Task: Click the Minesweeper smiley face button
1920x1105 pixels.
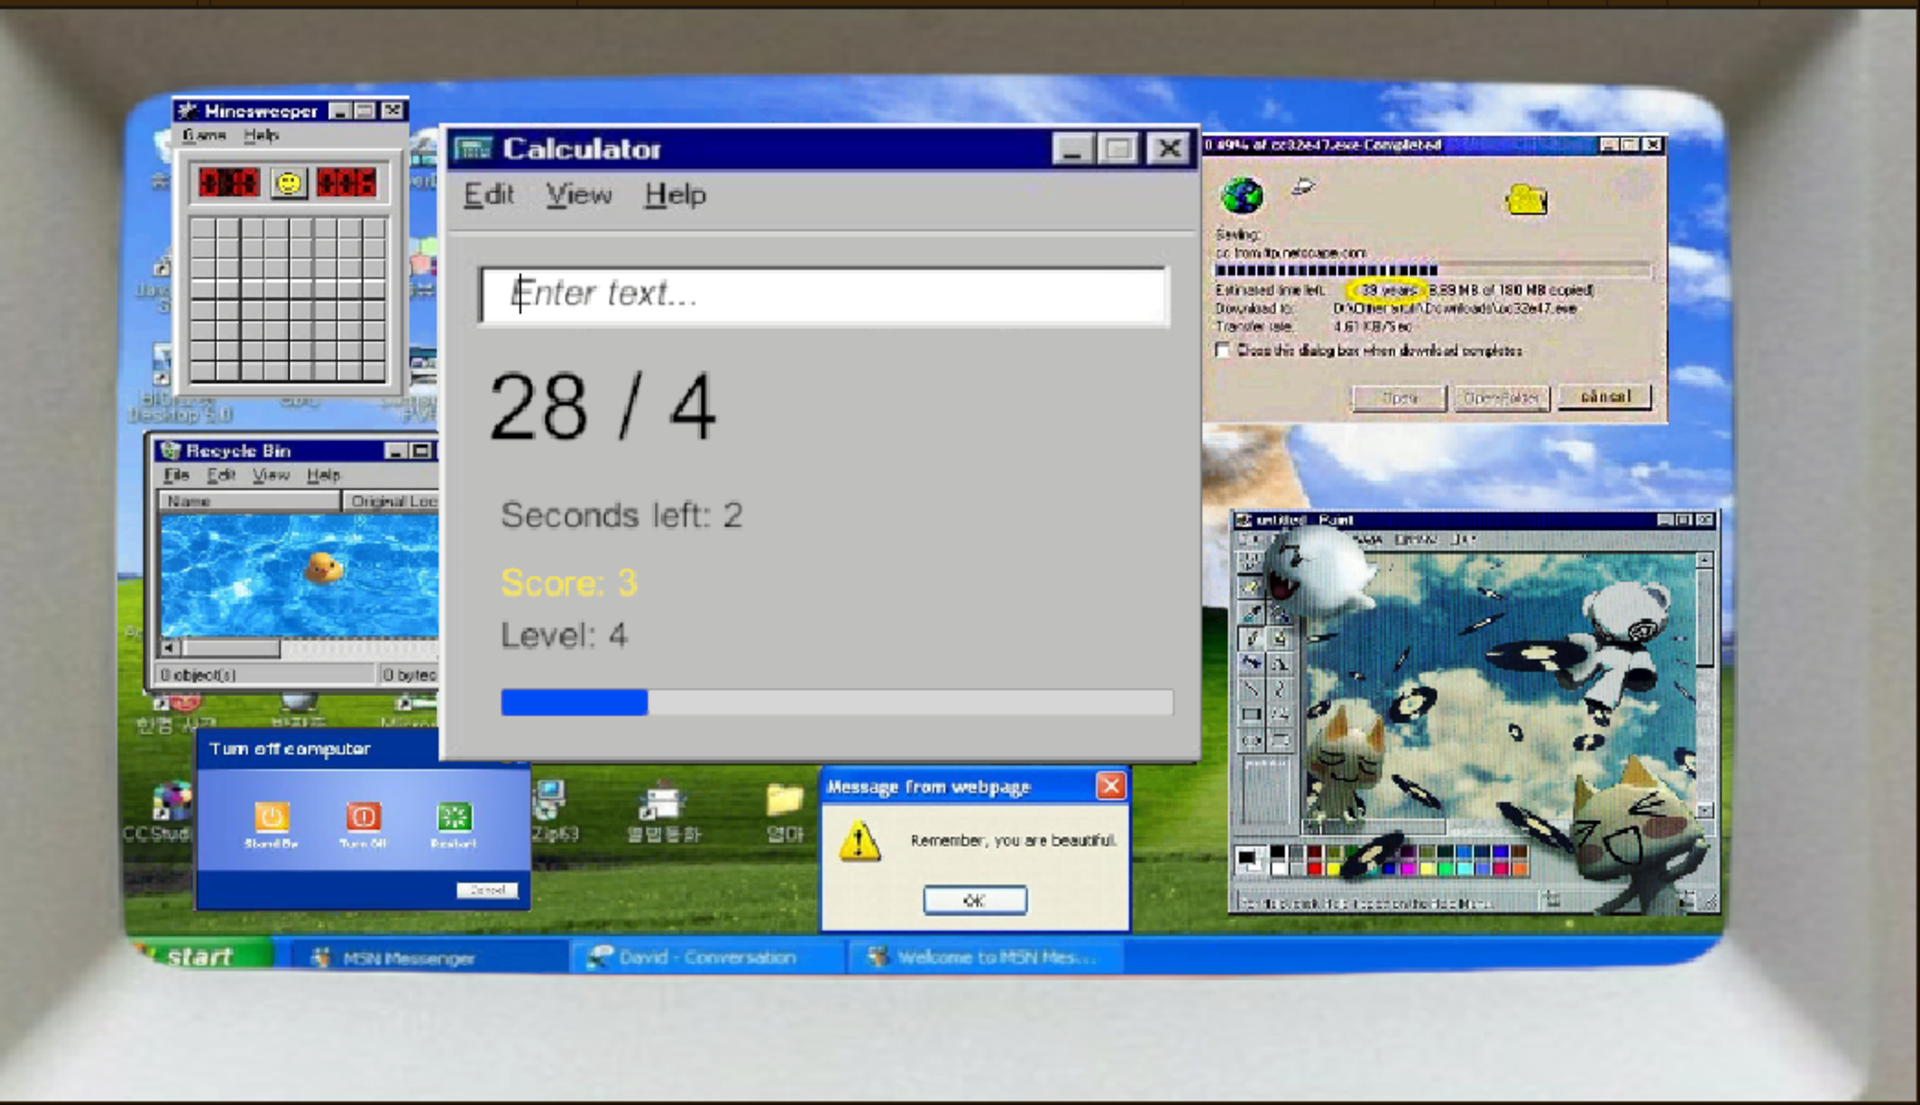Action: tap(288, 183)
